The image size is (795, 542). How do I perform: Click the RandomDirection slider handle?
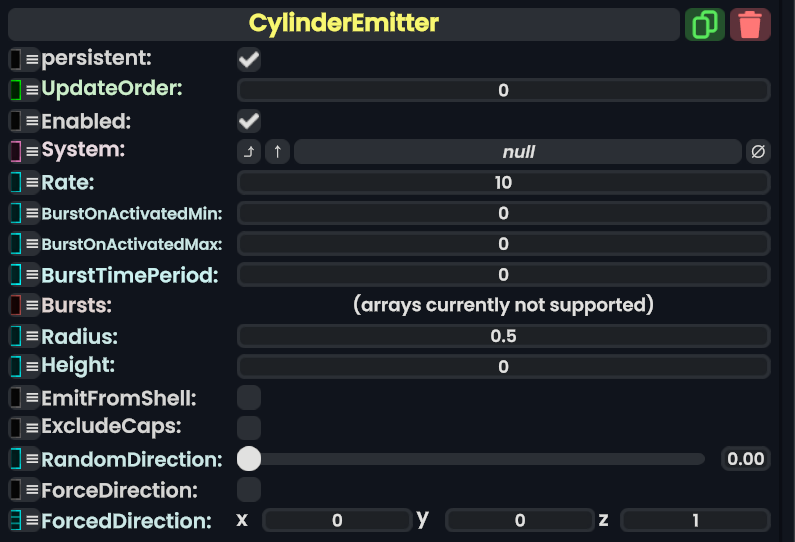pos(249,459)
